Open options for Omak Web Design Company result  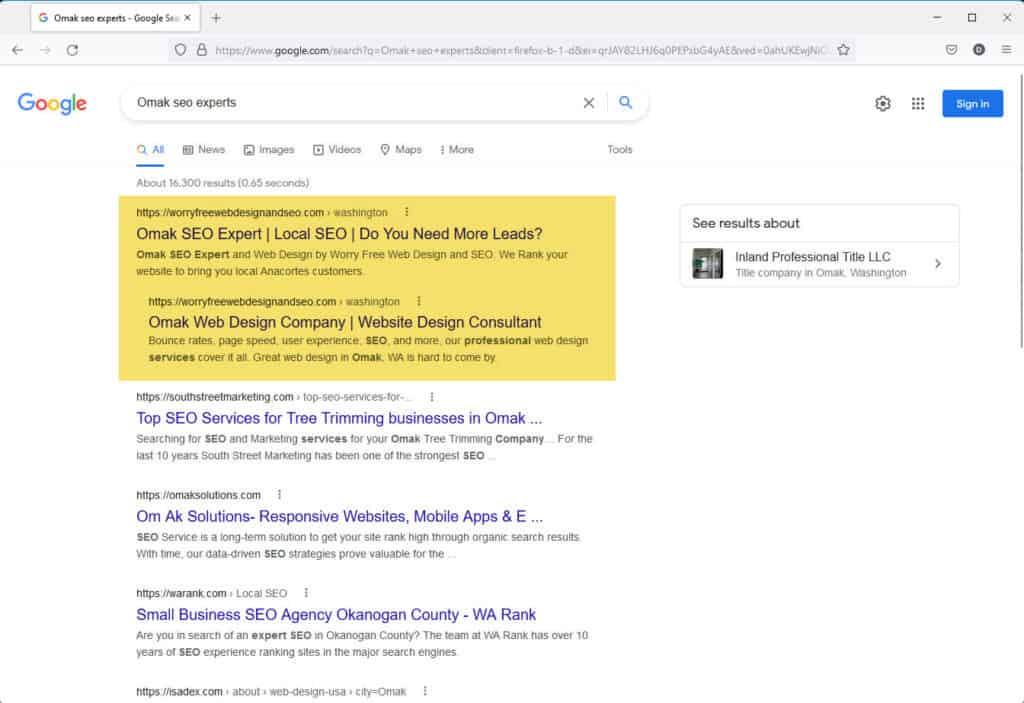(419, 301)
